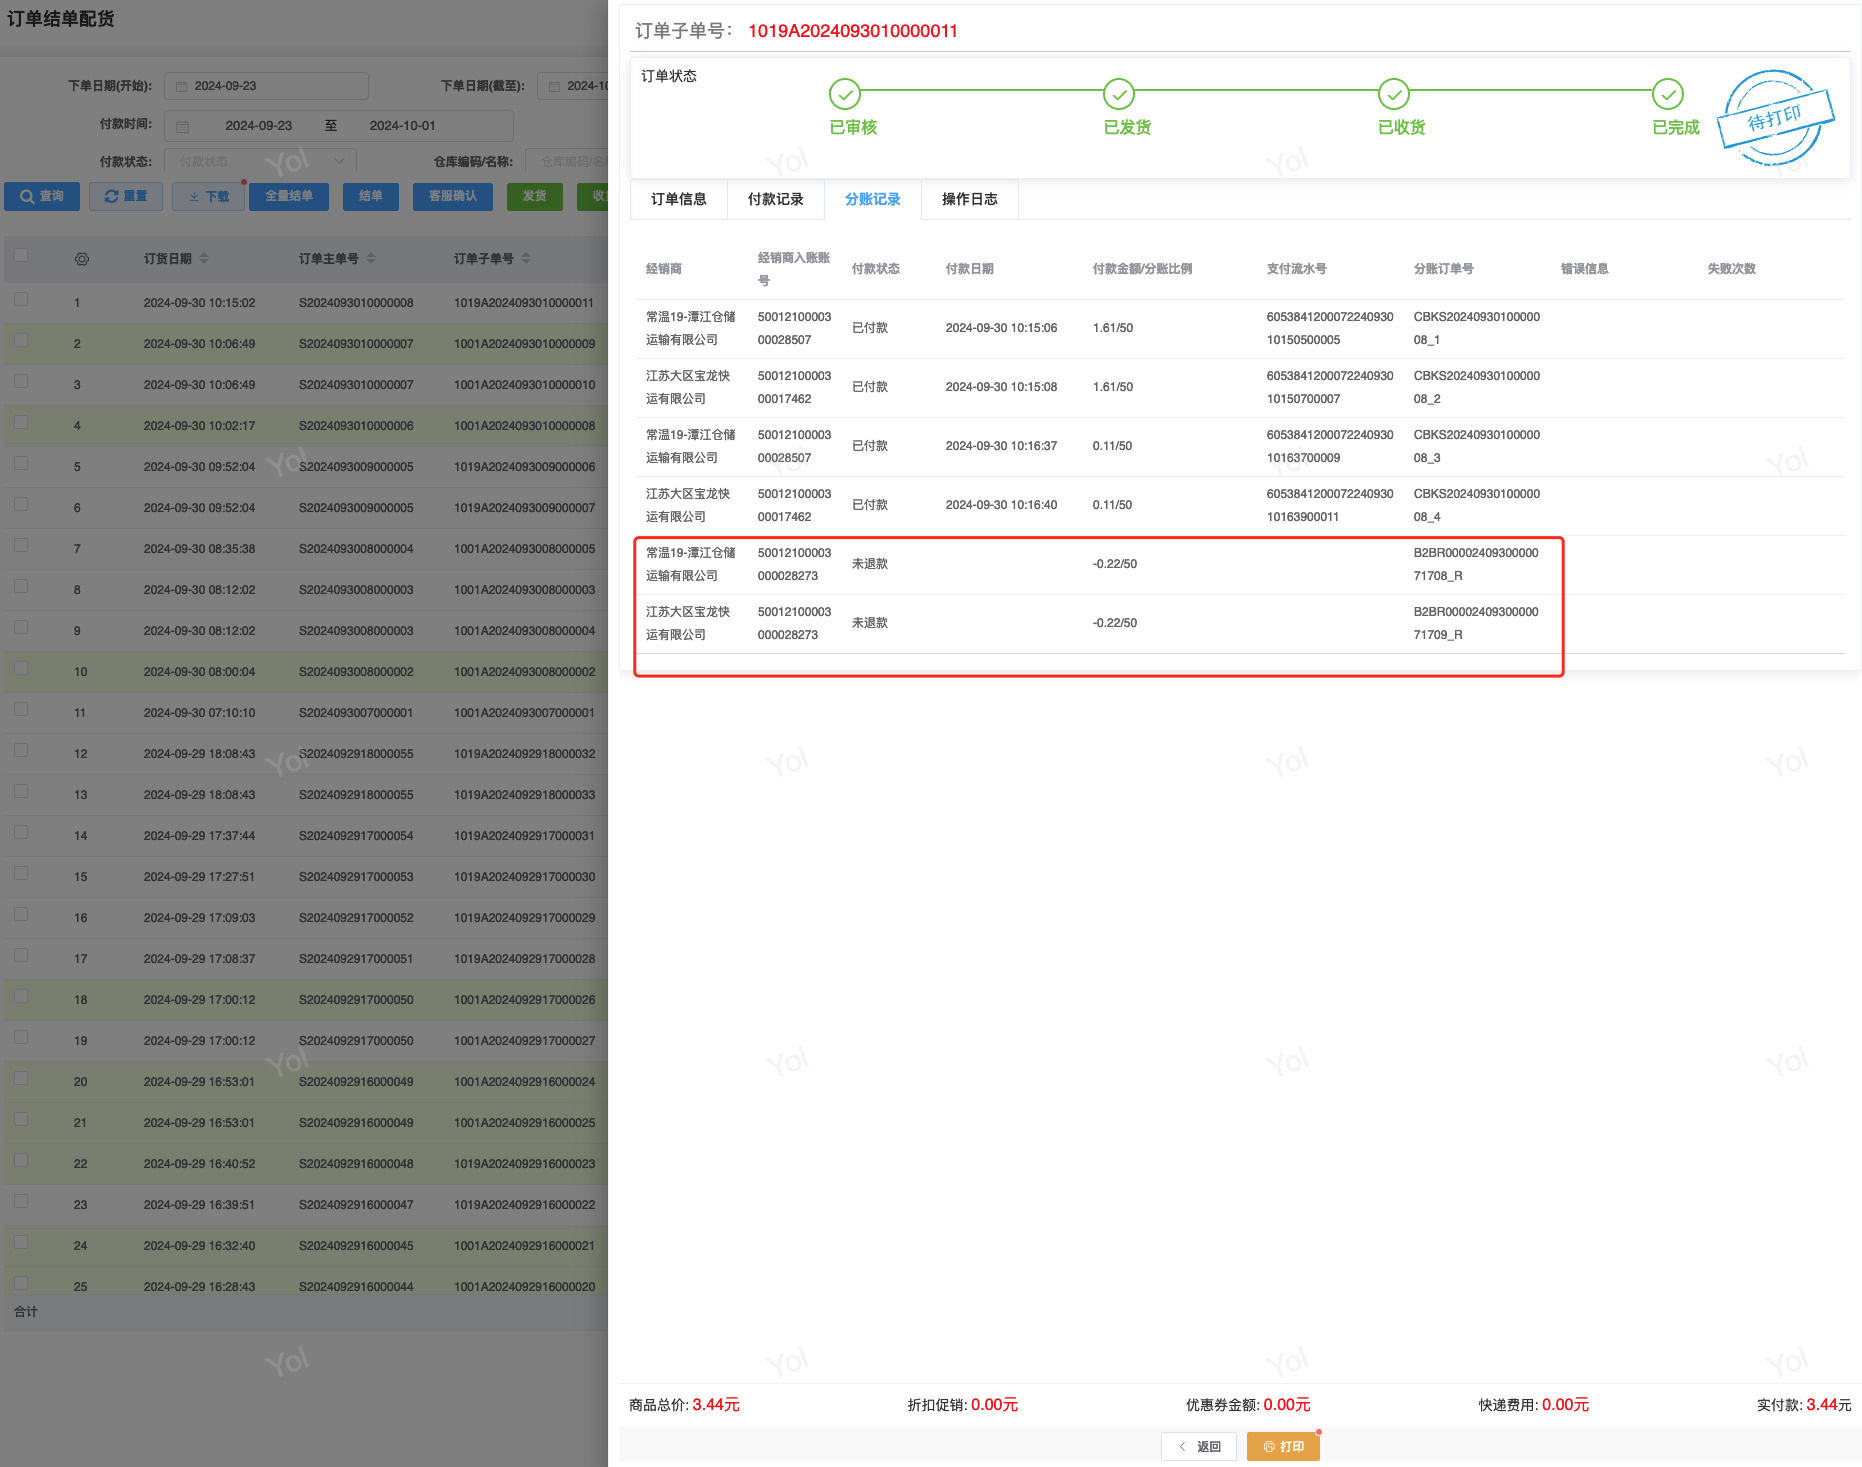
Task: Click the 查询 search button
Action: [x=42, y=197]
